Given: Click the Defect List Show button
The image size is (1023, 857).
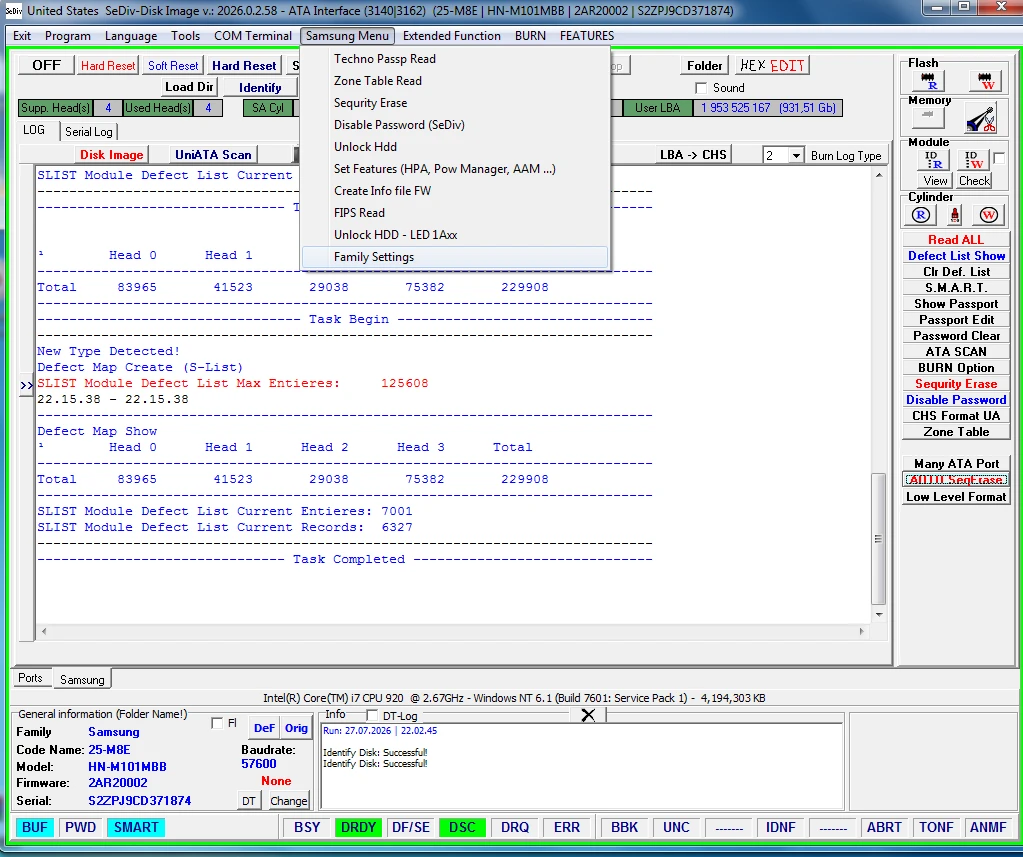Looking at the screenshot, I should [956, 256].
